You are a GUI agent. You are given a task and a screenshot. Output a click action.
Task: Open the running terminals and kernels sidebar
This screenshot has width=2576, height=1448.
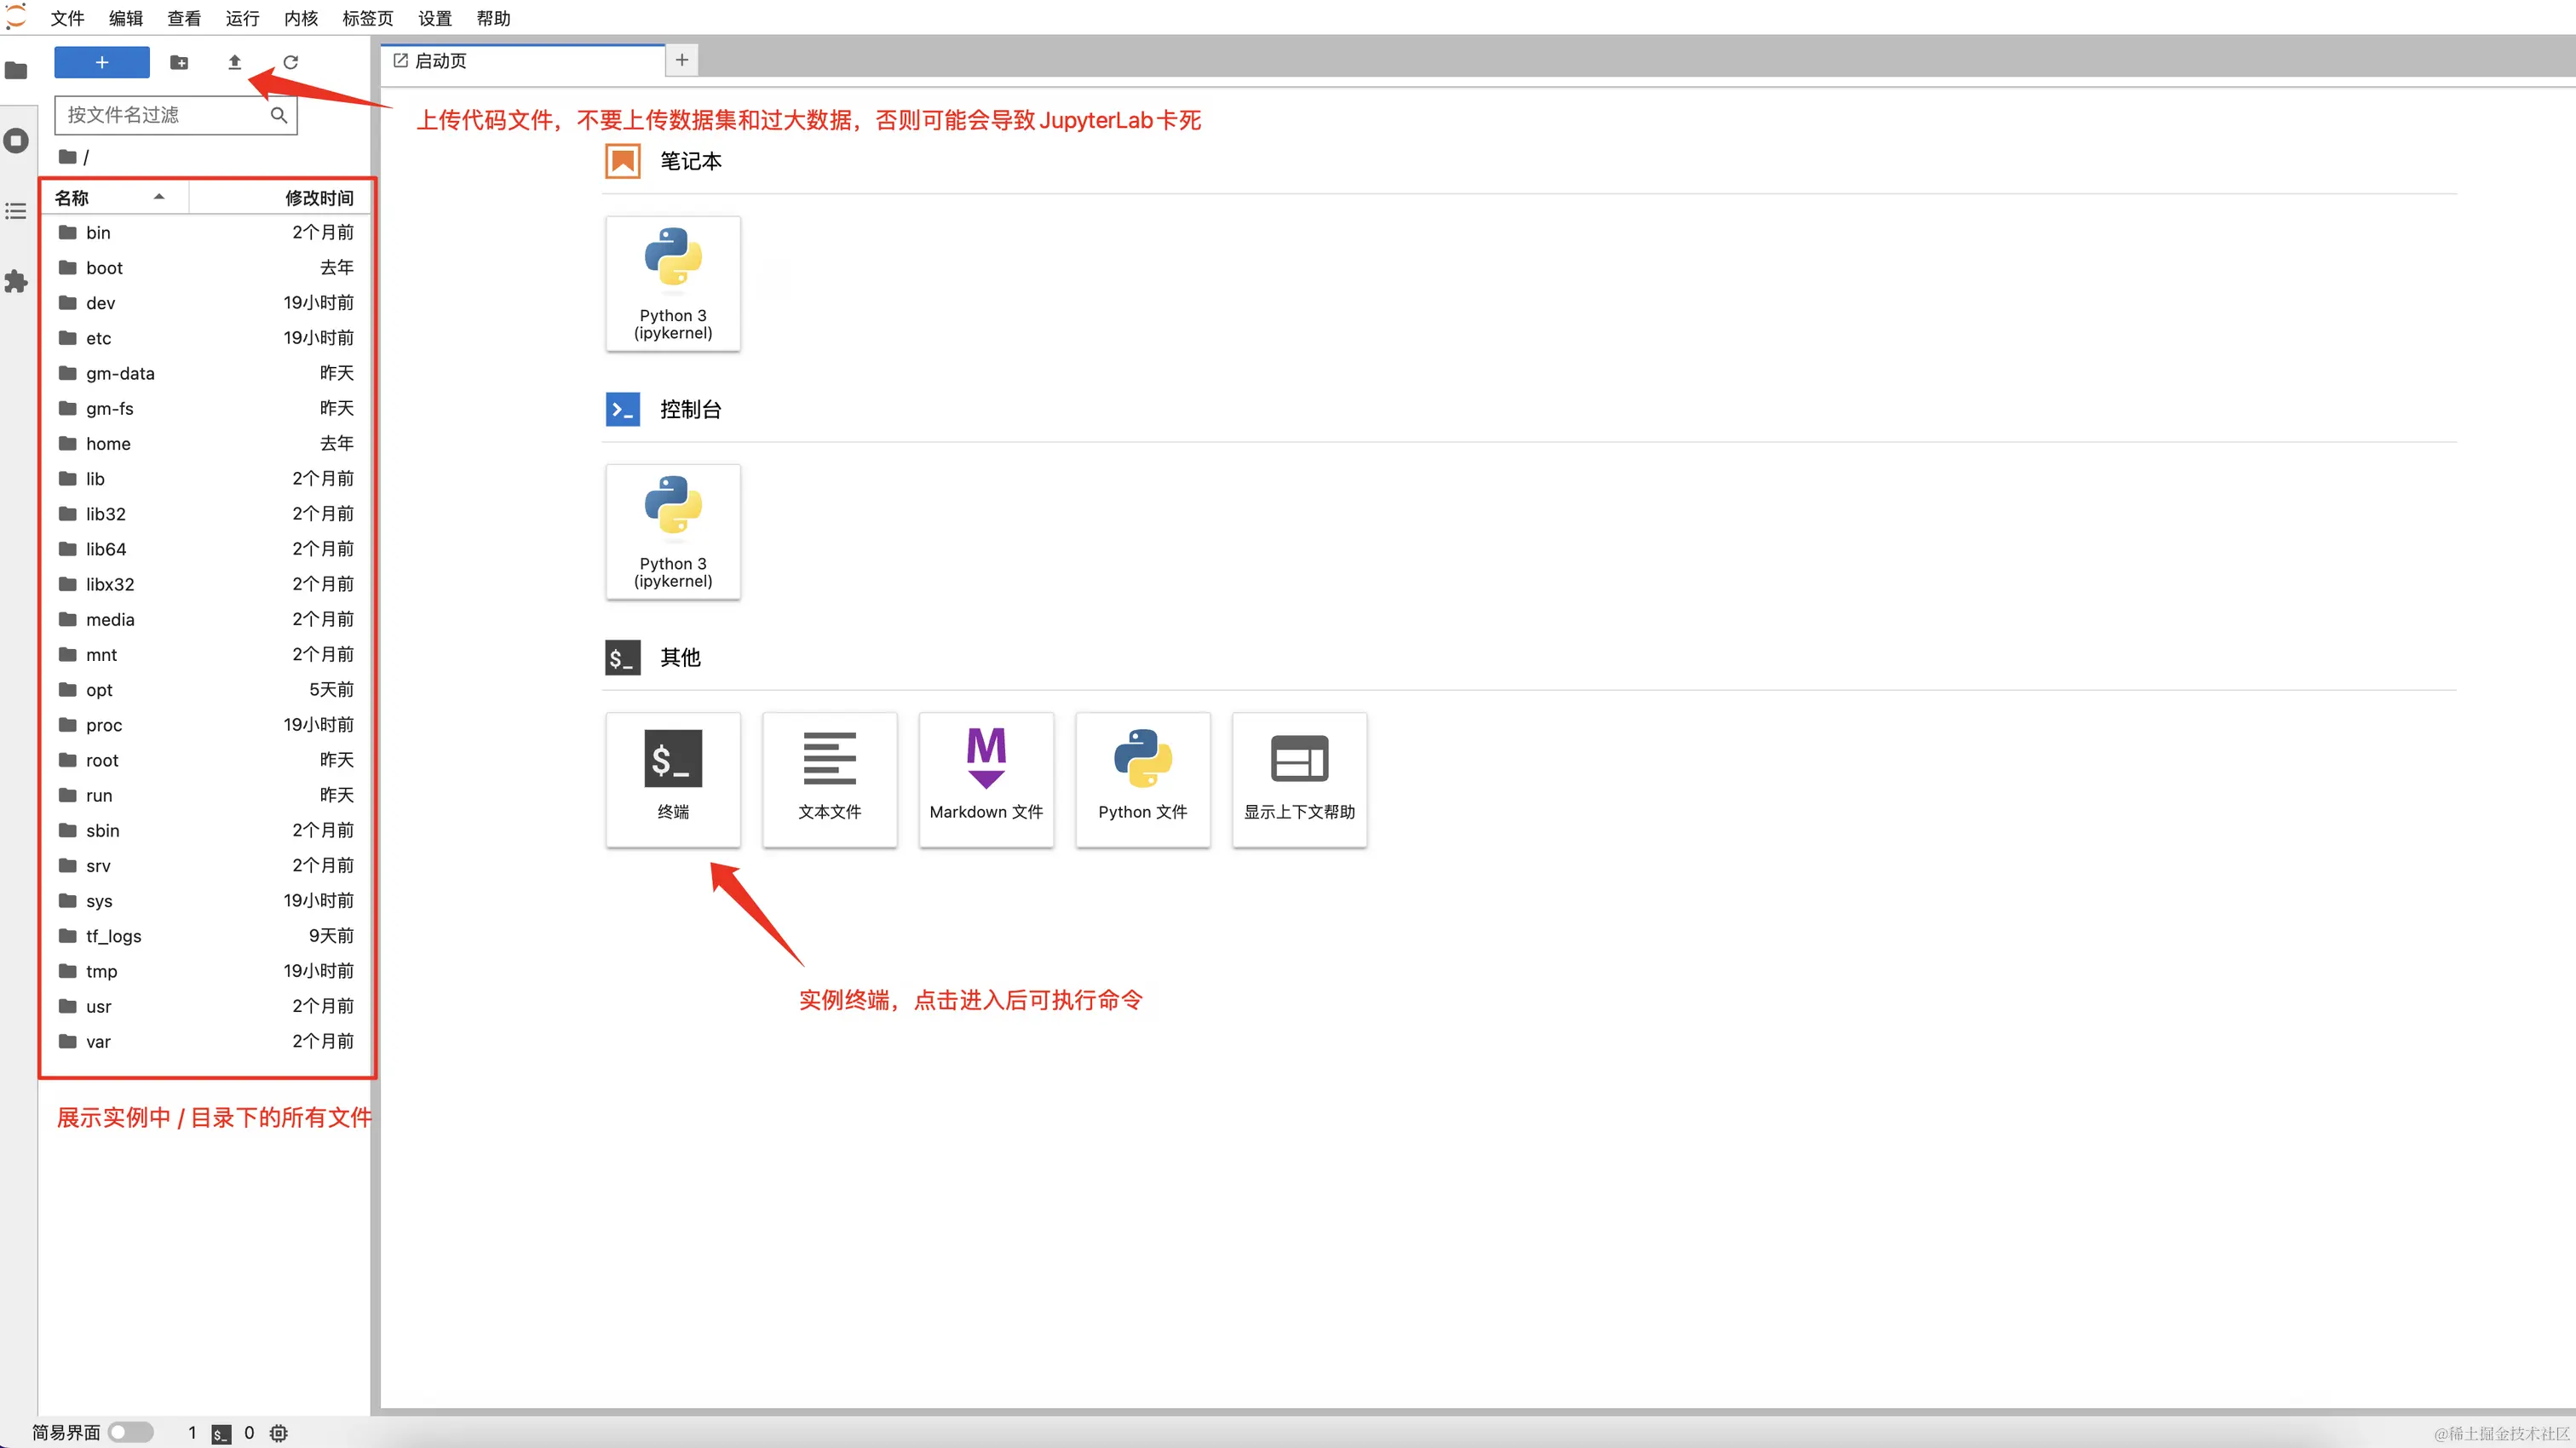(16, 140)
